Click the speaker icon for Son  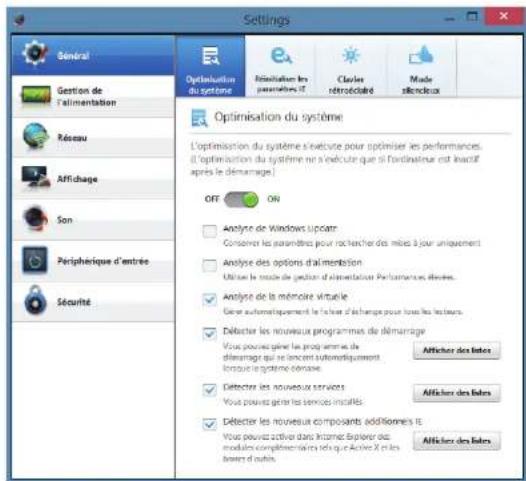tap(35, 218)
